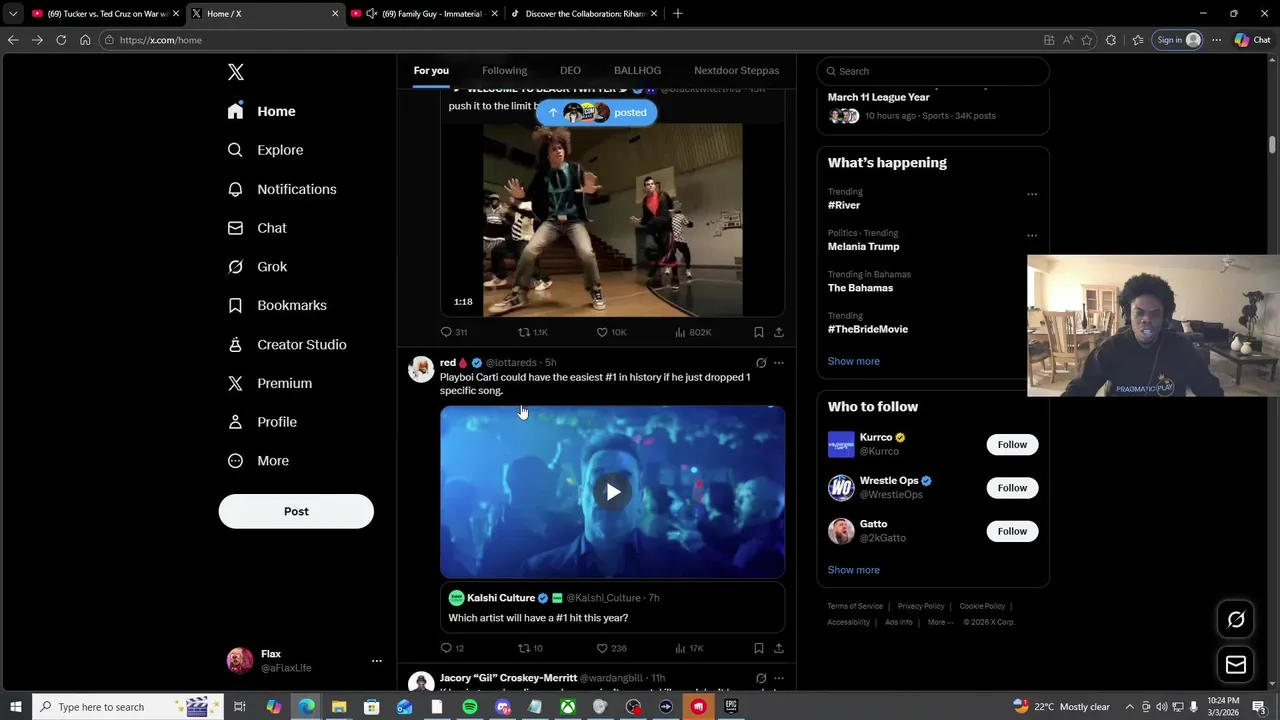The image size is (1280, 720).
Task: Switch to the DEO tab
Action: tap(570, 70)
